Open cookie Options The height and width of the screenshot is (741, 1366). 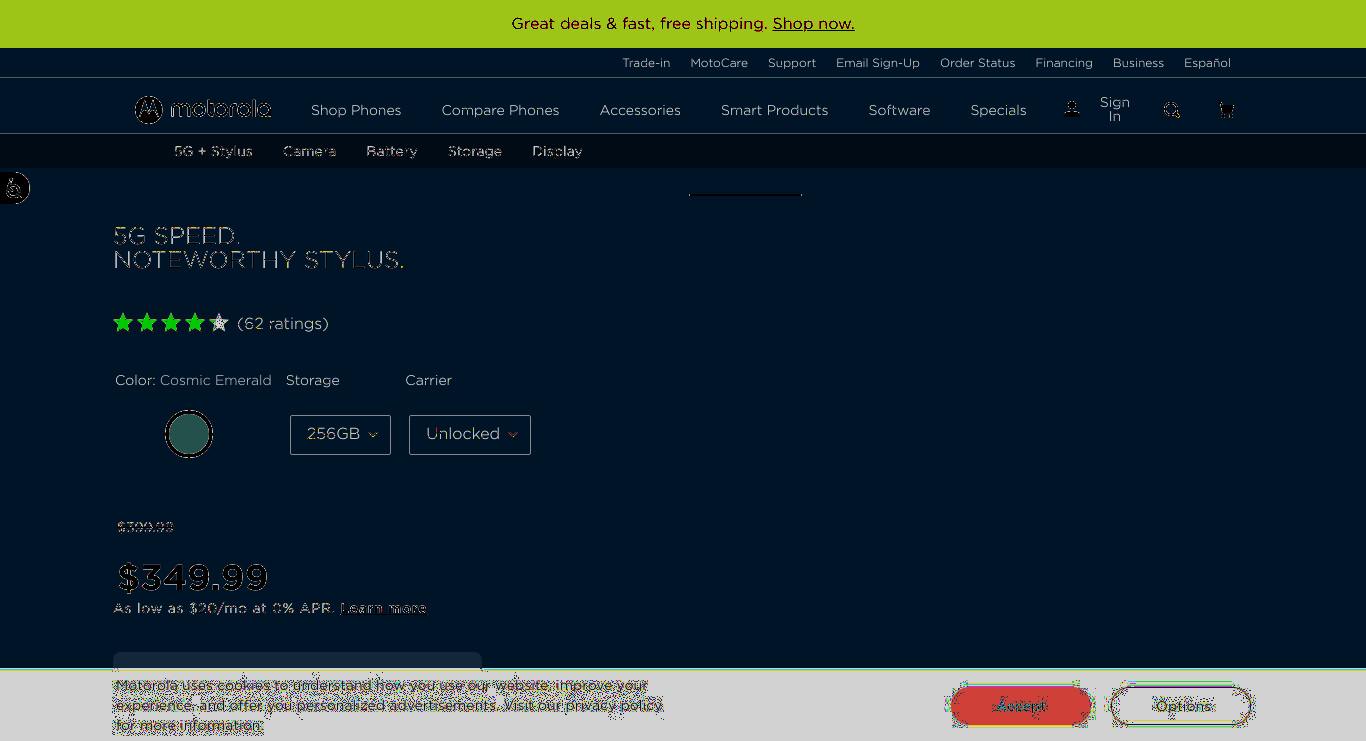[x=1182, y=706]
